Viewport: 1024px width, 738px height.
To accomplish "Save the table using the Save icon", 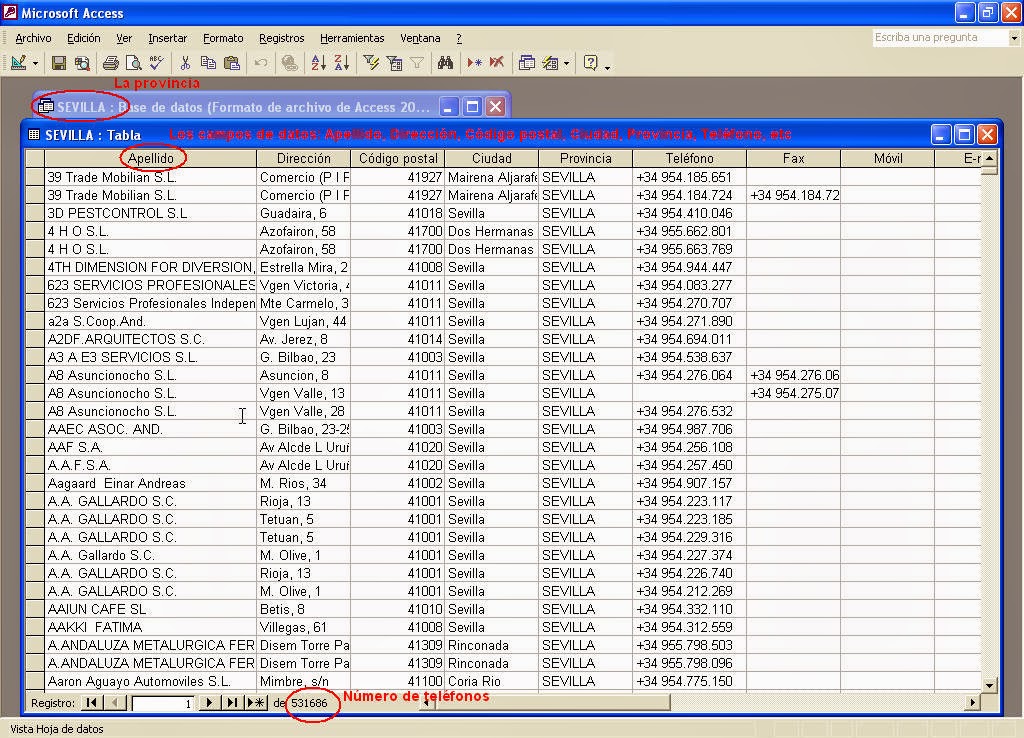I will [x=58, y=63].
